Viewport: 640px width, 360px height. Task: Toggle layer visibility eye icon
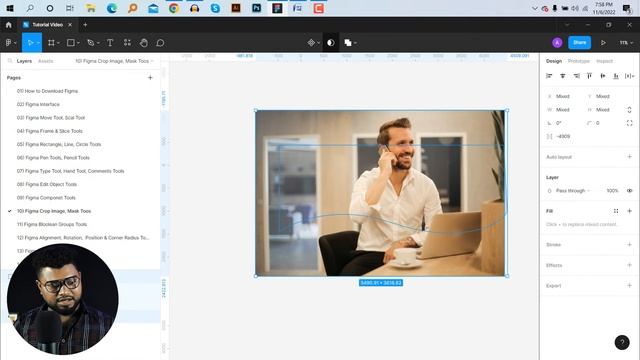629,191
